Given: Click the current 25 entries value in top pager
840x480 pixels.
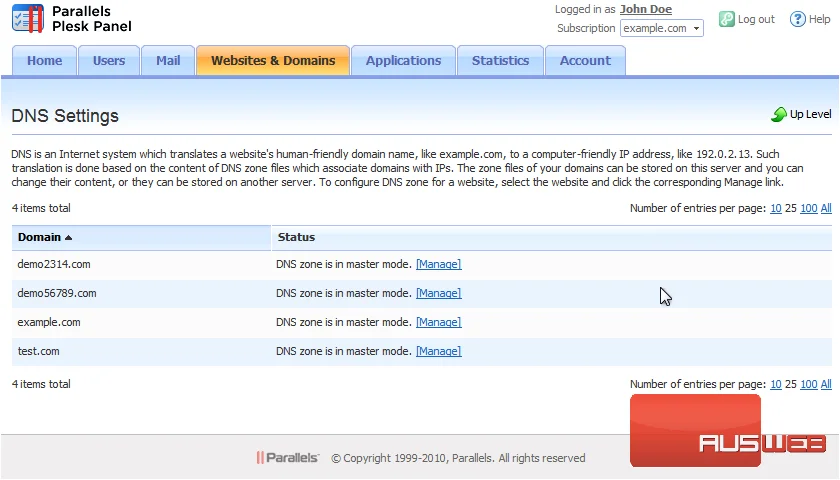Looking at the screenshot, I should click(791, 208).
